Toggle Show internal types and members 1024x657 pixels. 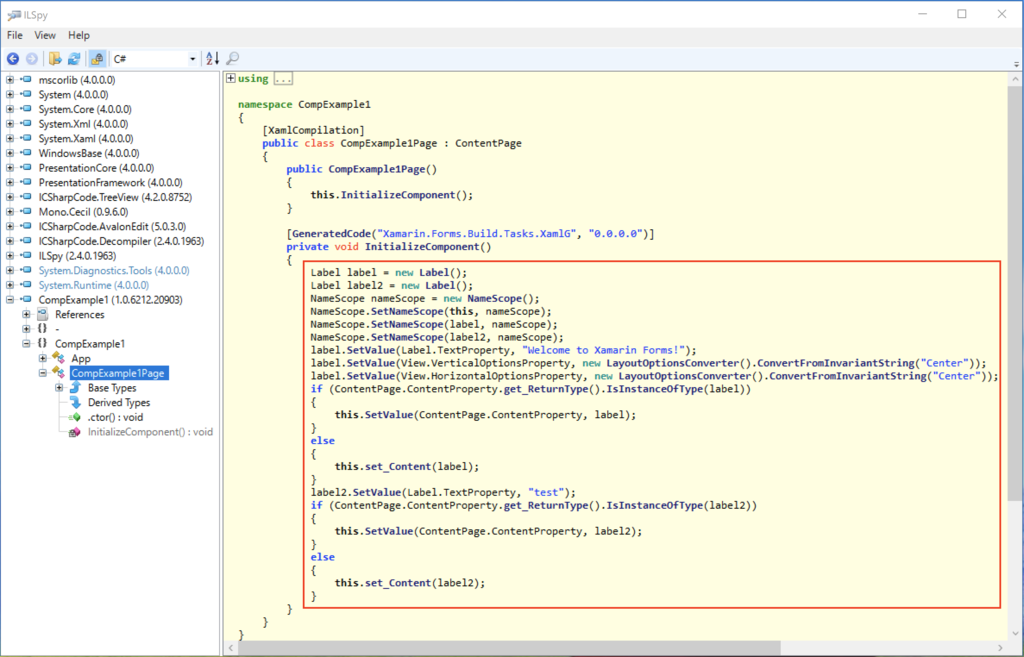click(x=97, y=59)
